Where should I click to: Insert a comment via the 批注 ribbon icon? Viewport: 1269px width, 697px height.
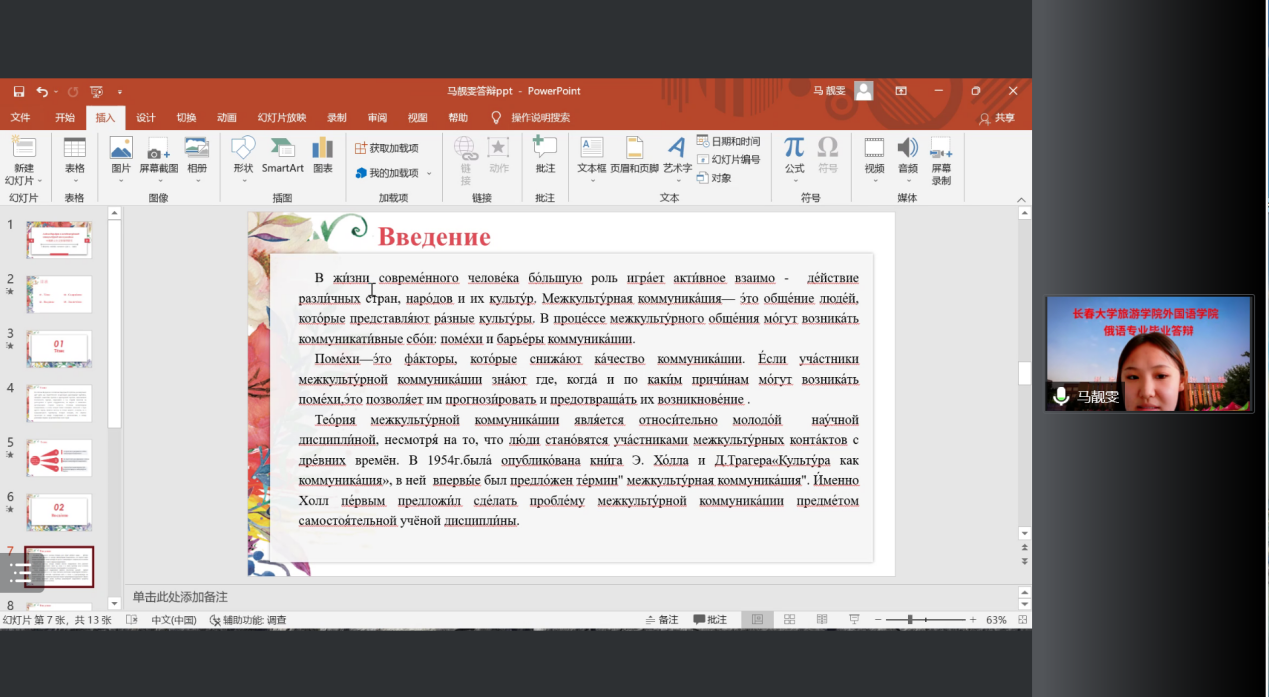point(544,148)
